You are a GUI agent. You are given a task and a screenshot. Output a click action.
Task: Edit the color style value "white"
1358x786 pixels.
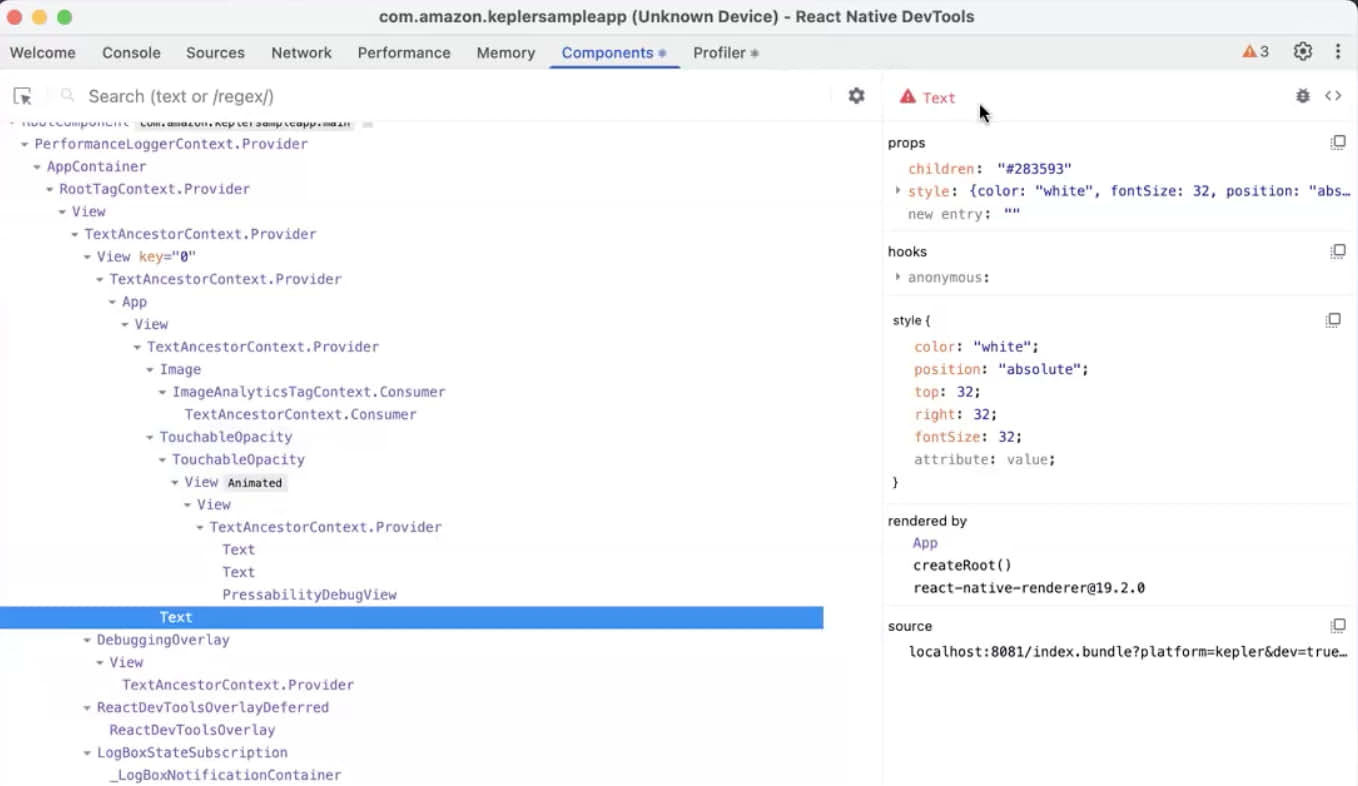(1004, 347)
